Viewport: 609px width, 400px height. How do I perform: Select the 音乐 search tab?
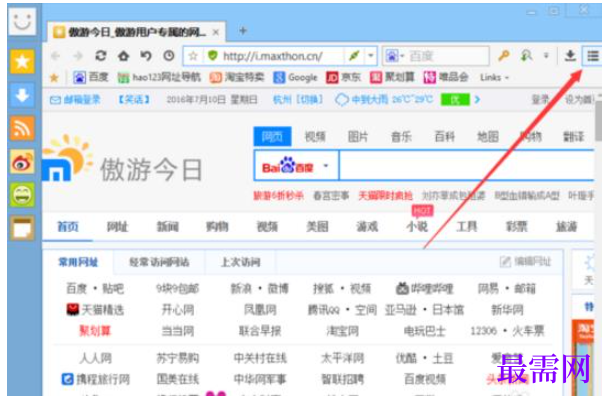click(401, 137)
